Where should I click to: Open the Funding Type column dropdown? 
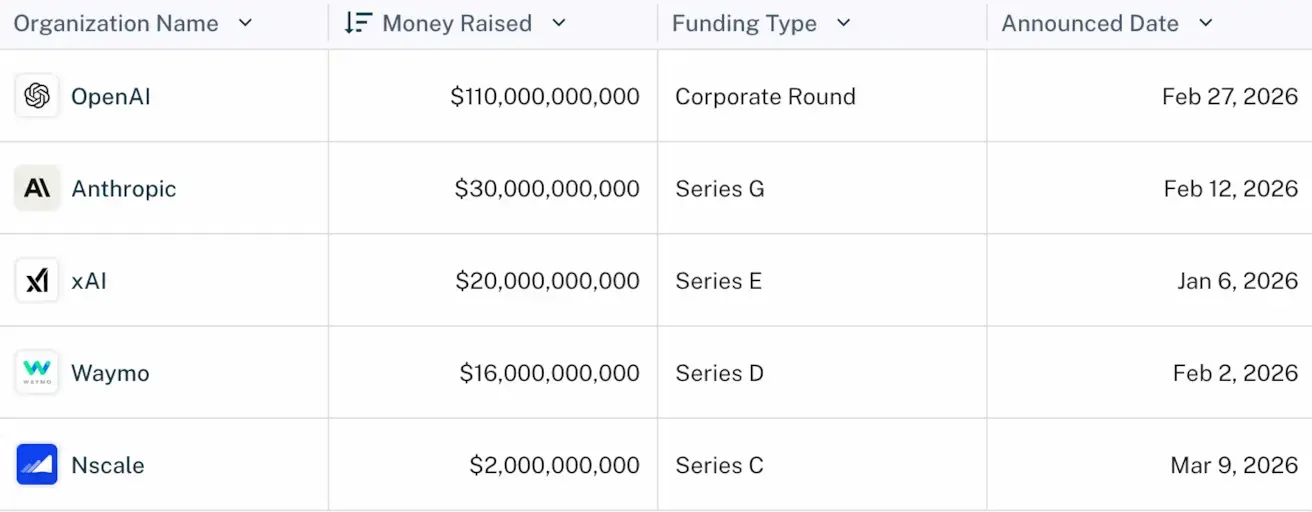click(x=843, y=23)
